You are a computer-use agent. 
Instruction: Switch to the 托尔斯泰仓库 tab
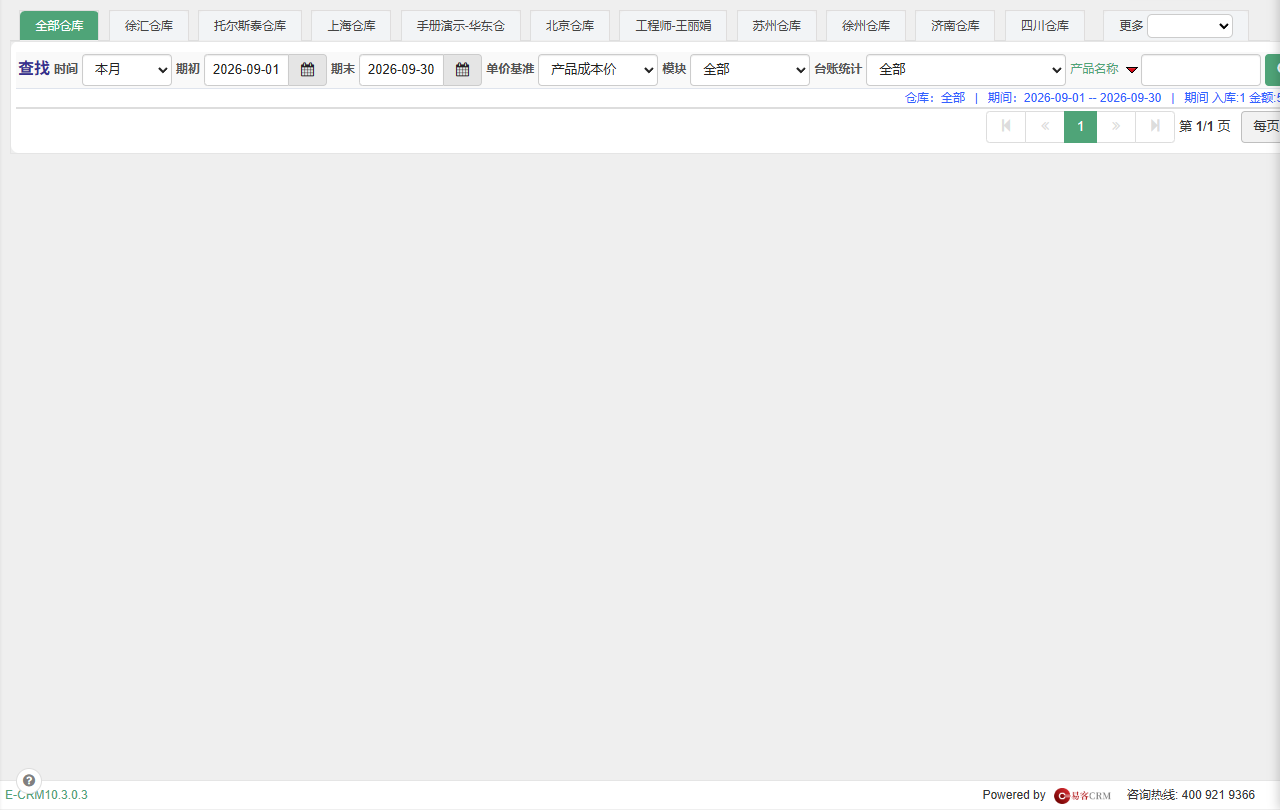(250, 26)
